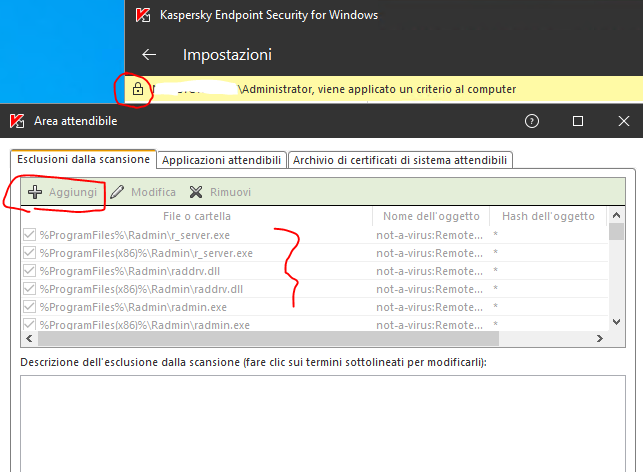The image size is (643, 472).
Task: Toggle checkbox for %ProgramFiles%\Radmin\r_server.exe
Action: coord(30,235)
